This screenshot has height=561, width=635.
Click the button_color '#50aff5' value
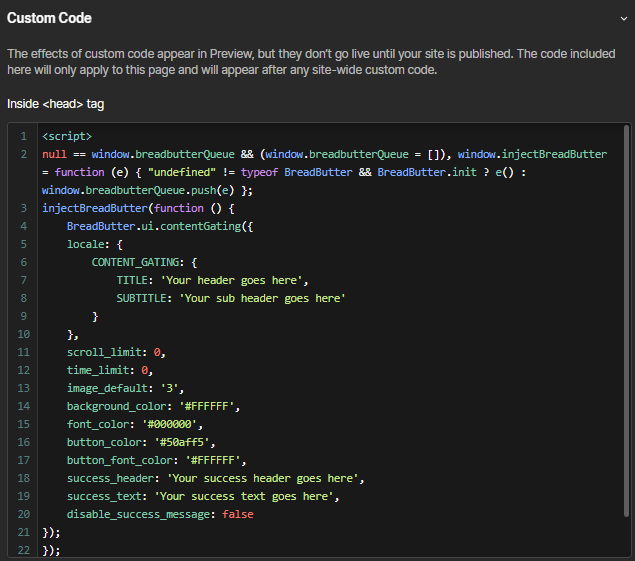tap(181, 442)
